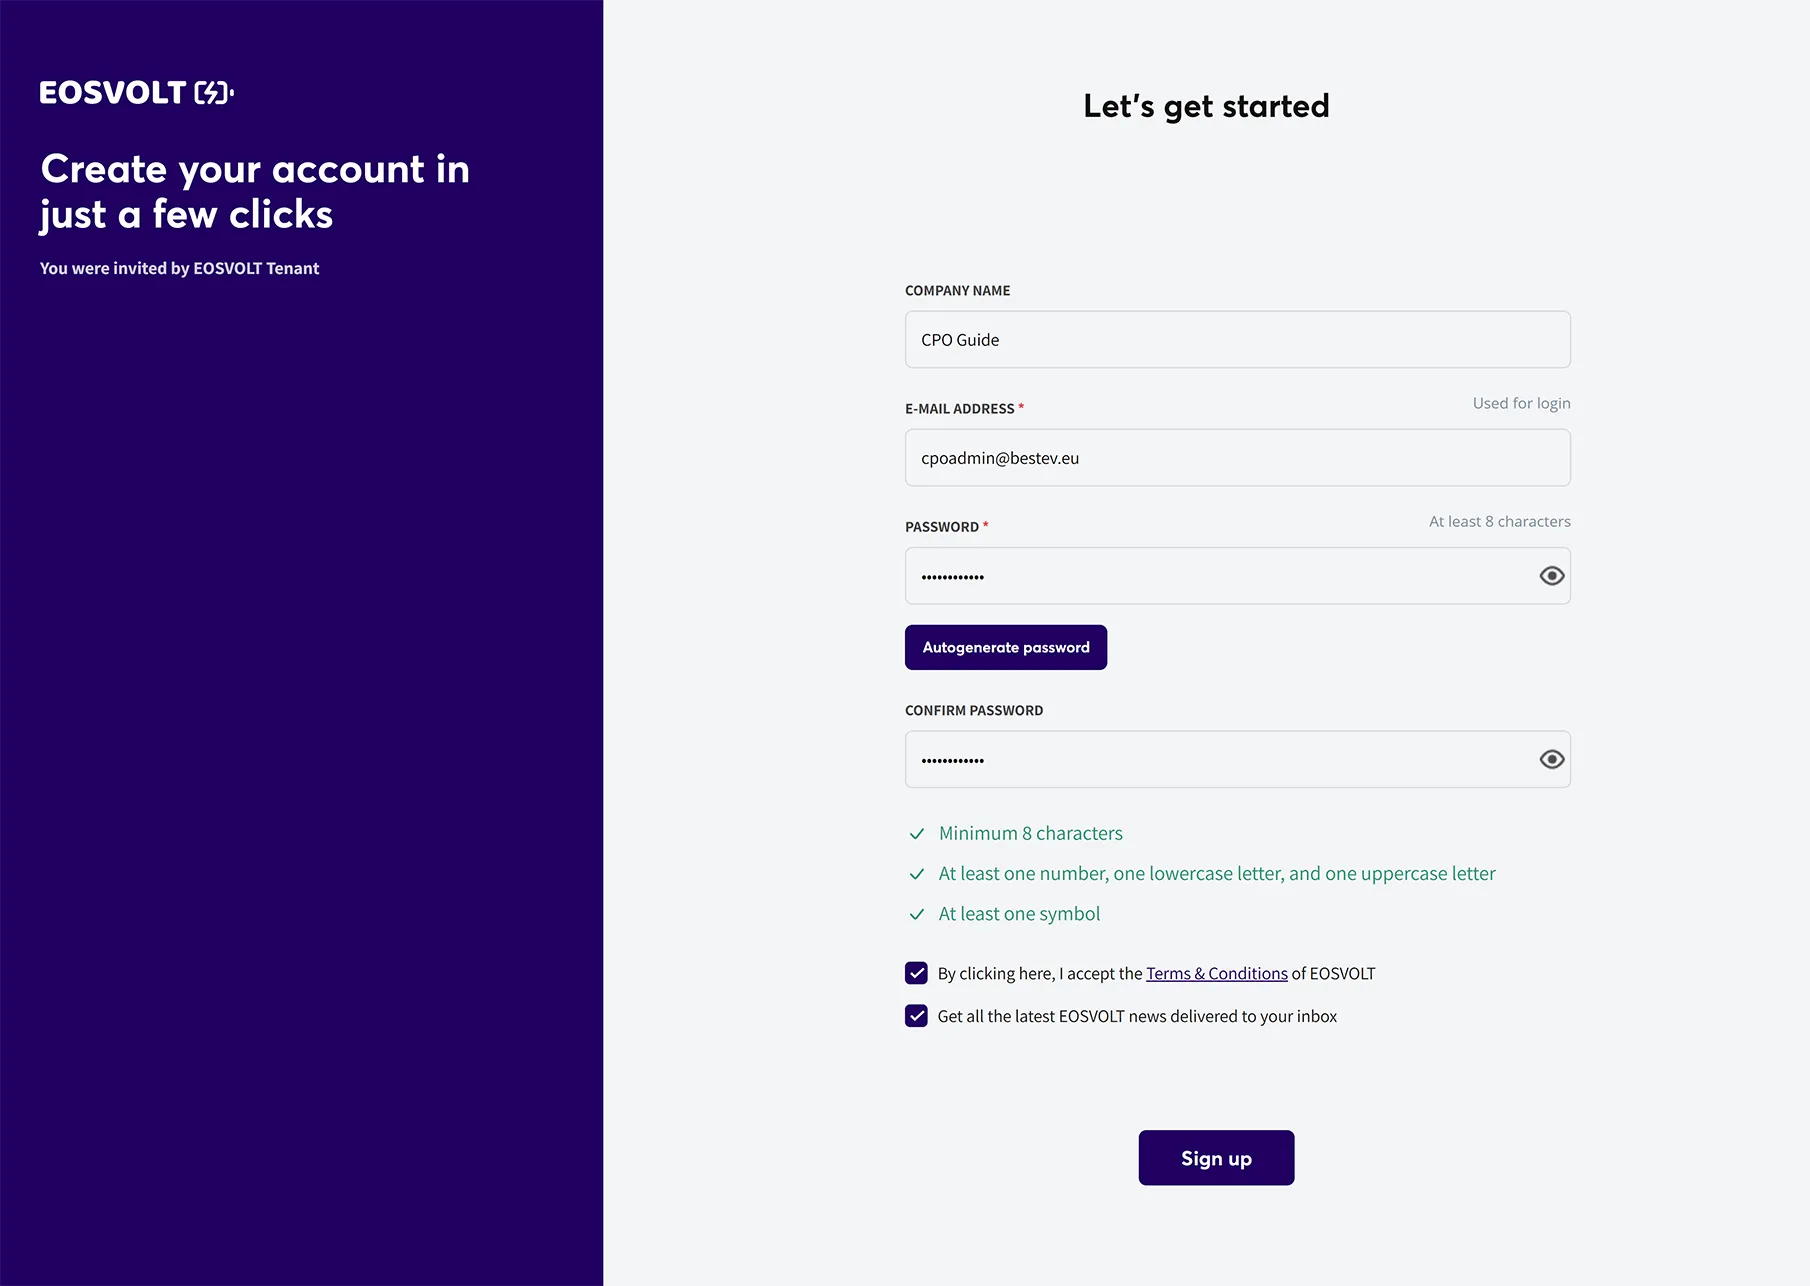Submit the form with the Sign up button
This screenshot has width=1810, height=1286.
point(1216,1158)
